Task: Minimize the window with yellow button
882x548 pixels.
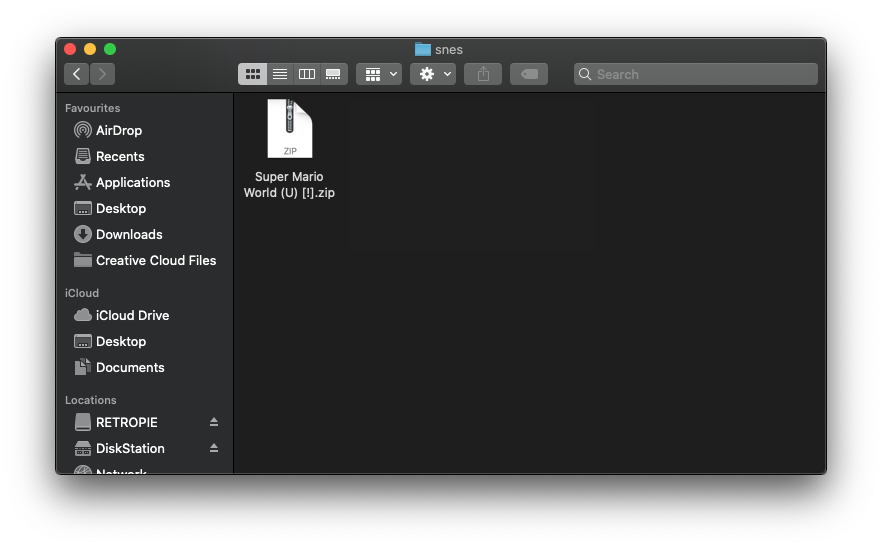Action: [90, 50]
